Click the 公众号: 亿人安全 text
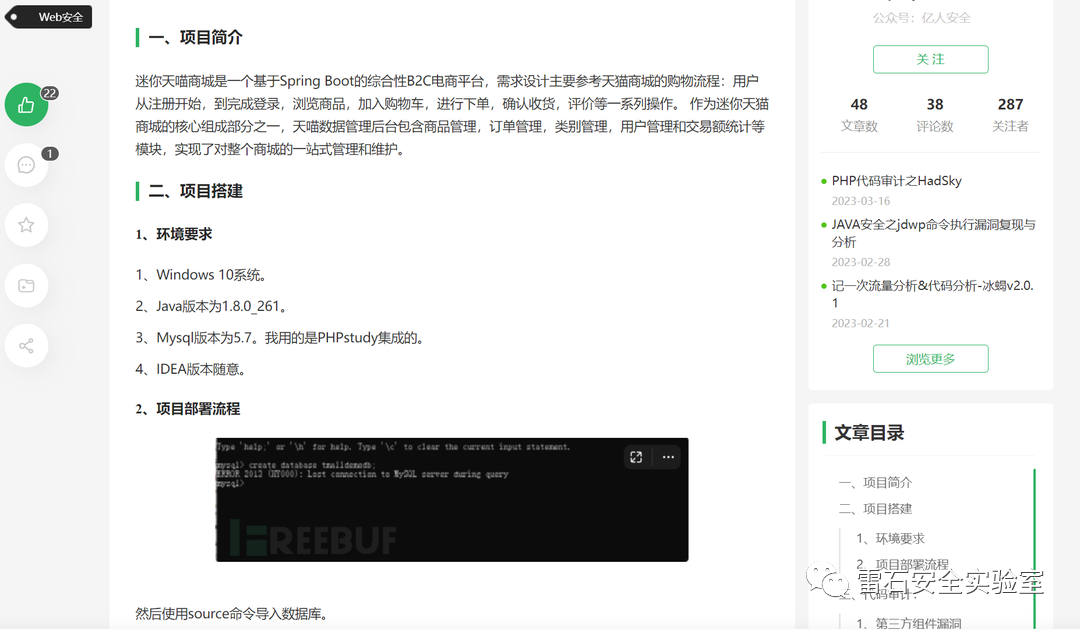 tap(922, 18)
